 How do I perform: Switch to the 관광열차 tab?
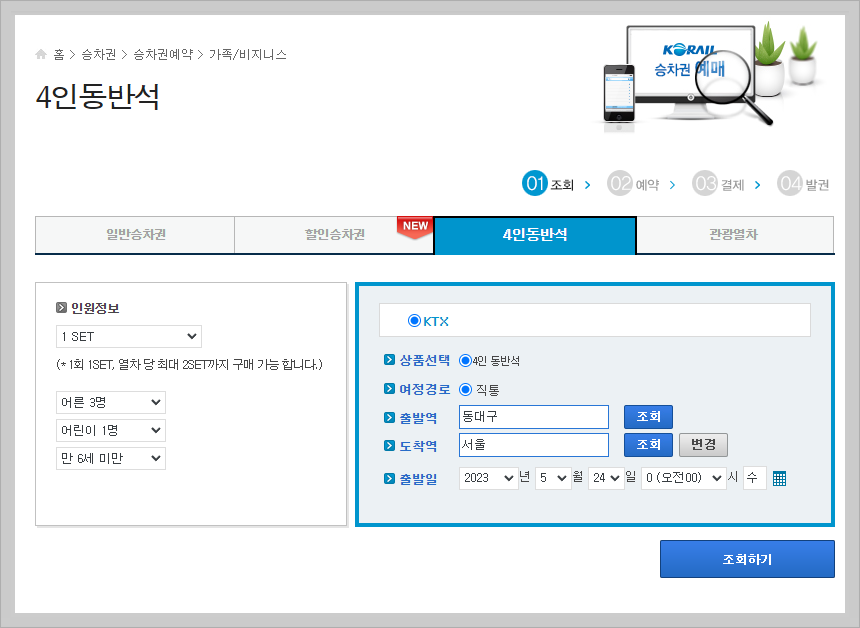pos(735,235)
